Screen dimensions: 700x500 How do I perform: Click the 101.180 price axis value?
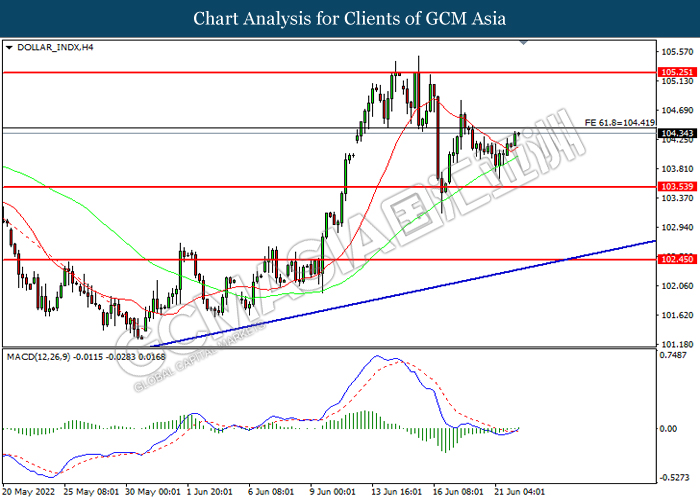pyautogui.click(x=677, y=345)
